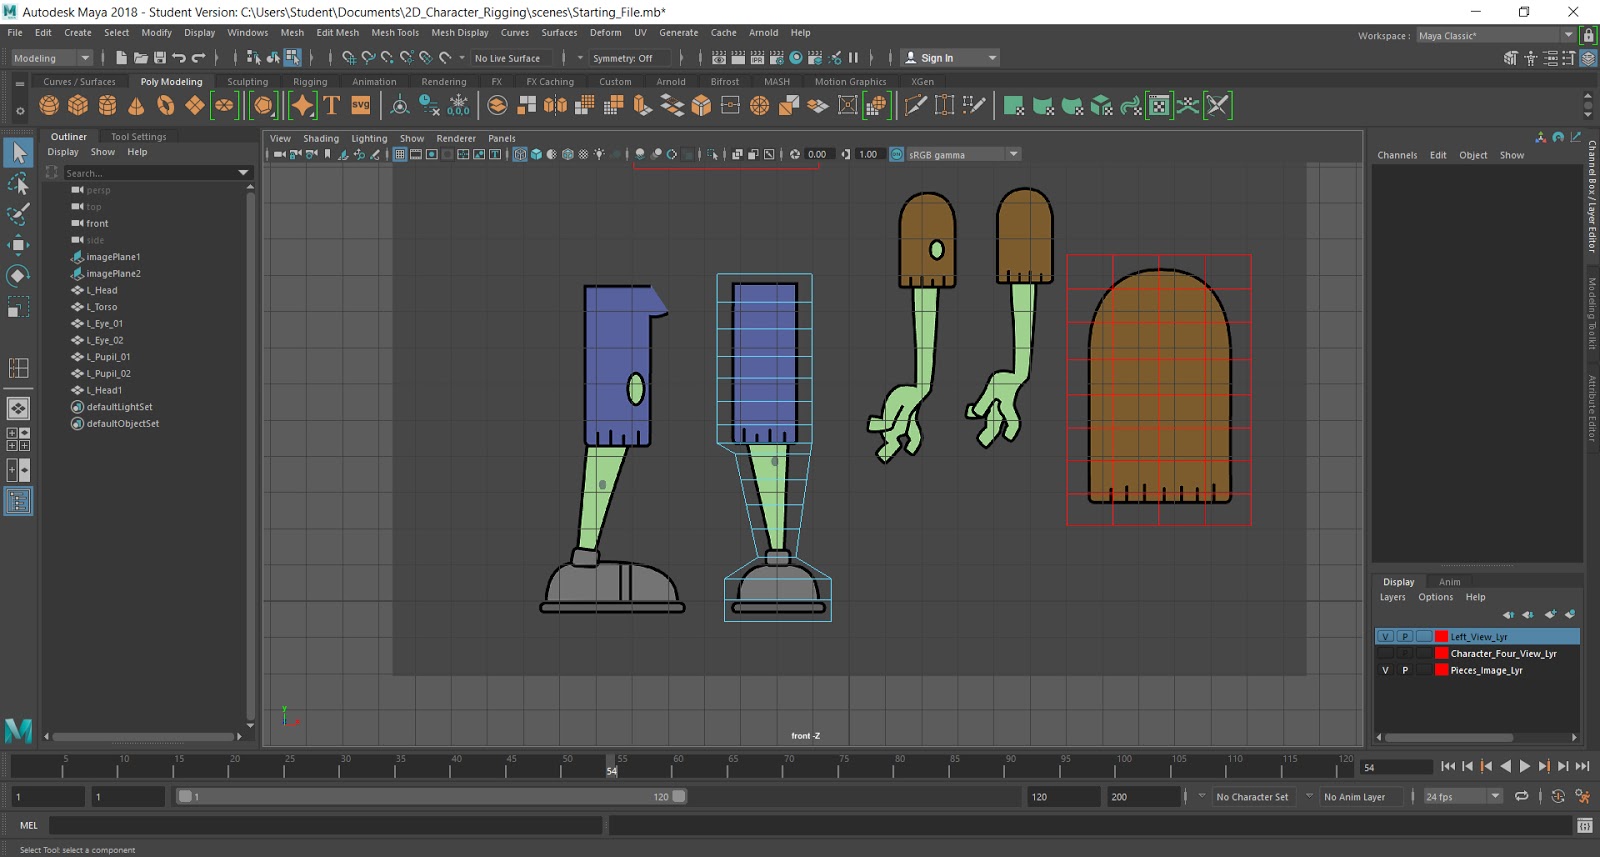Screen dimensions: 1600x857
Task: Open the Modeling menu set dropdown
Action: (51, 58)
